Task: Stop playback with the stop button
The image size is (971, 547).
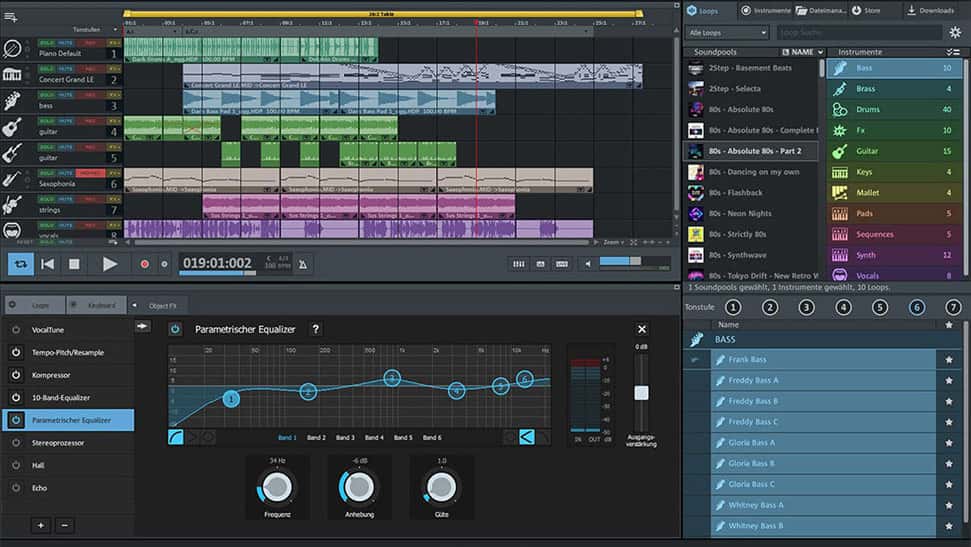Action: coord(74,264)
